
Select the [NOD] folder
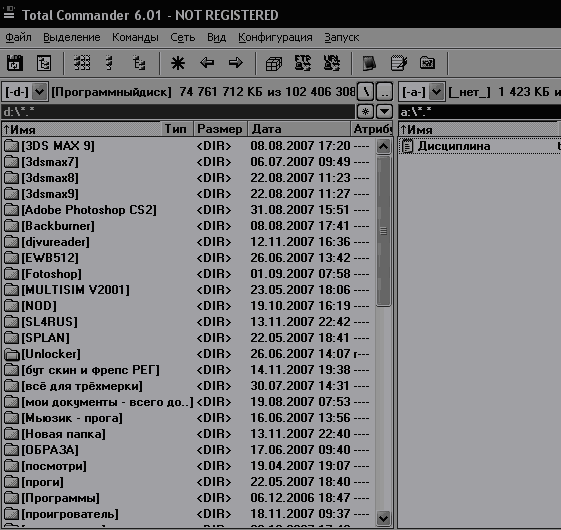coord(188,306)
